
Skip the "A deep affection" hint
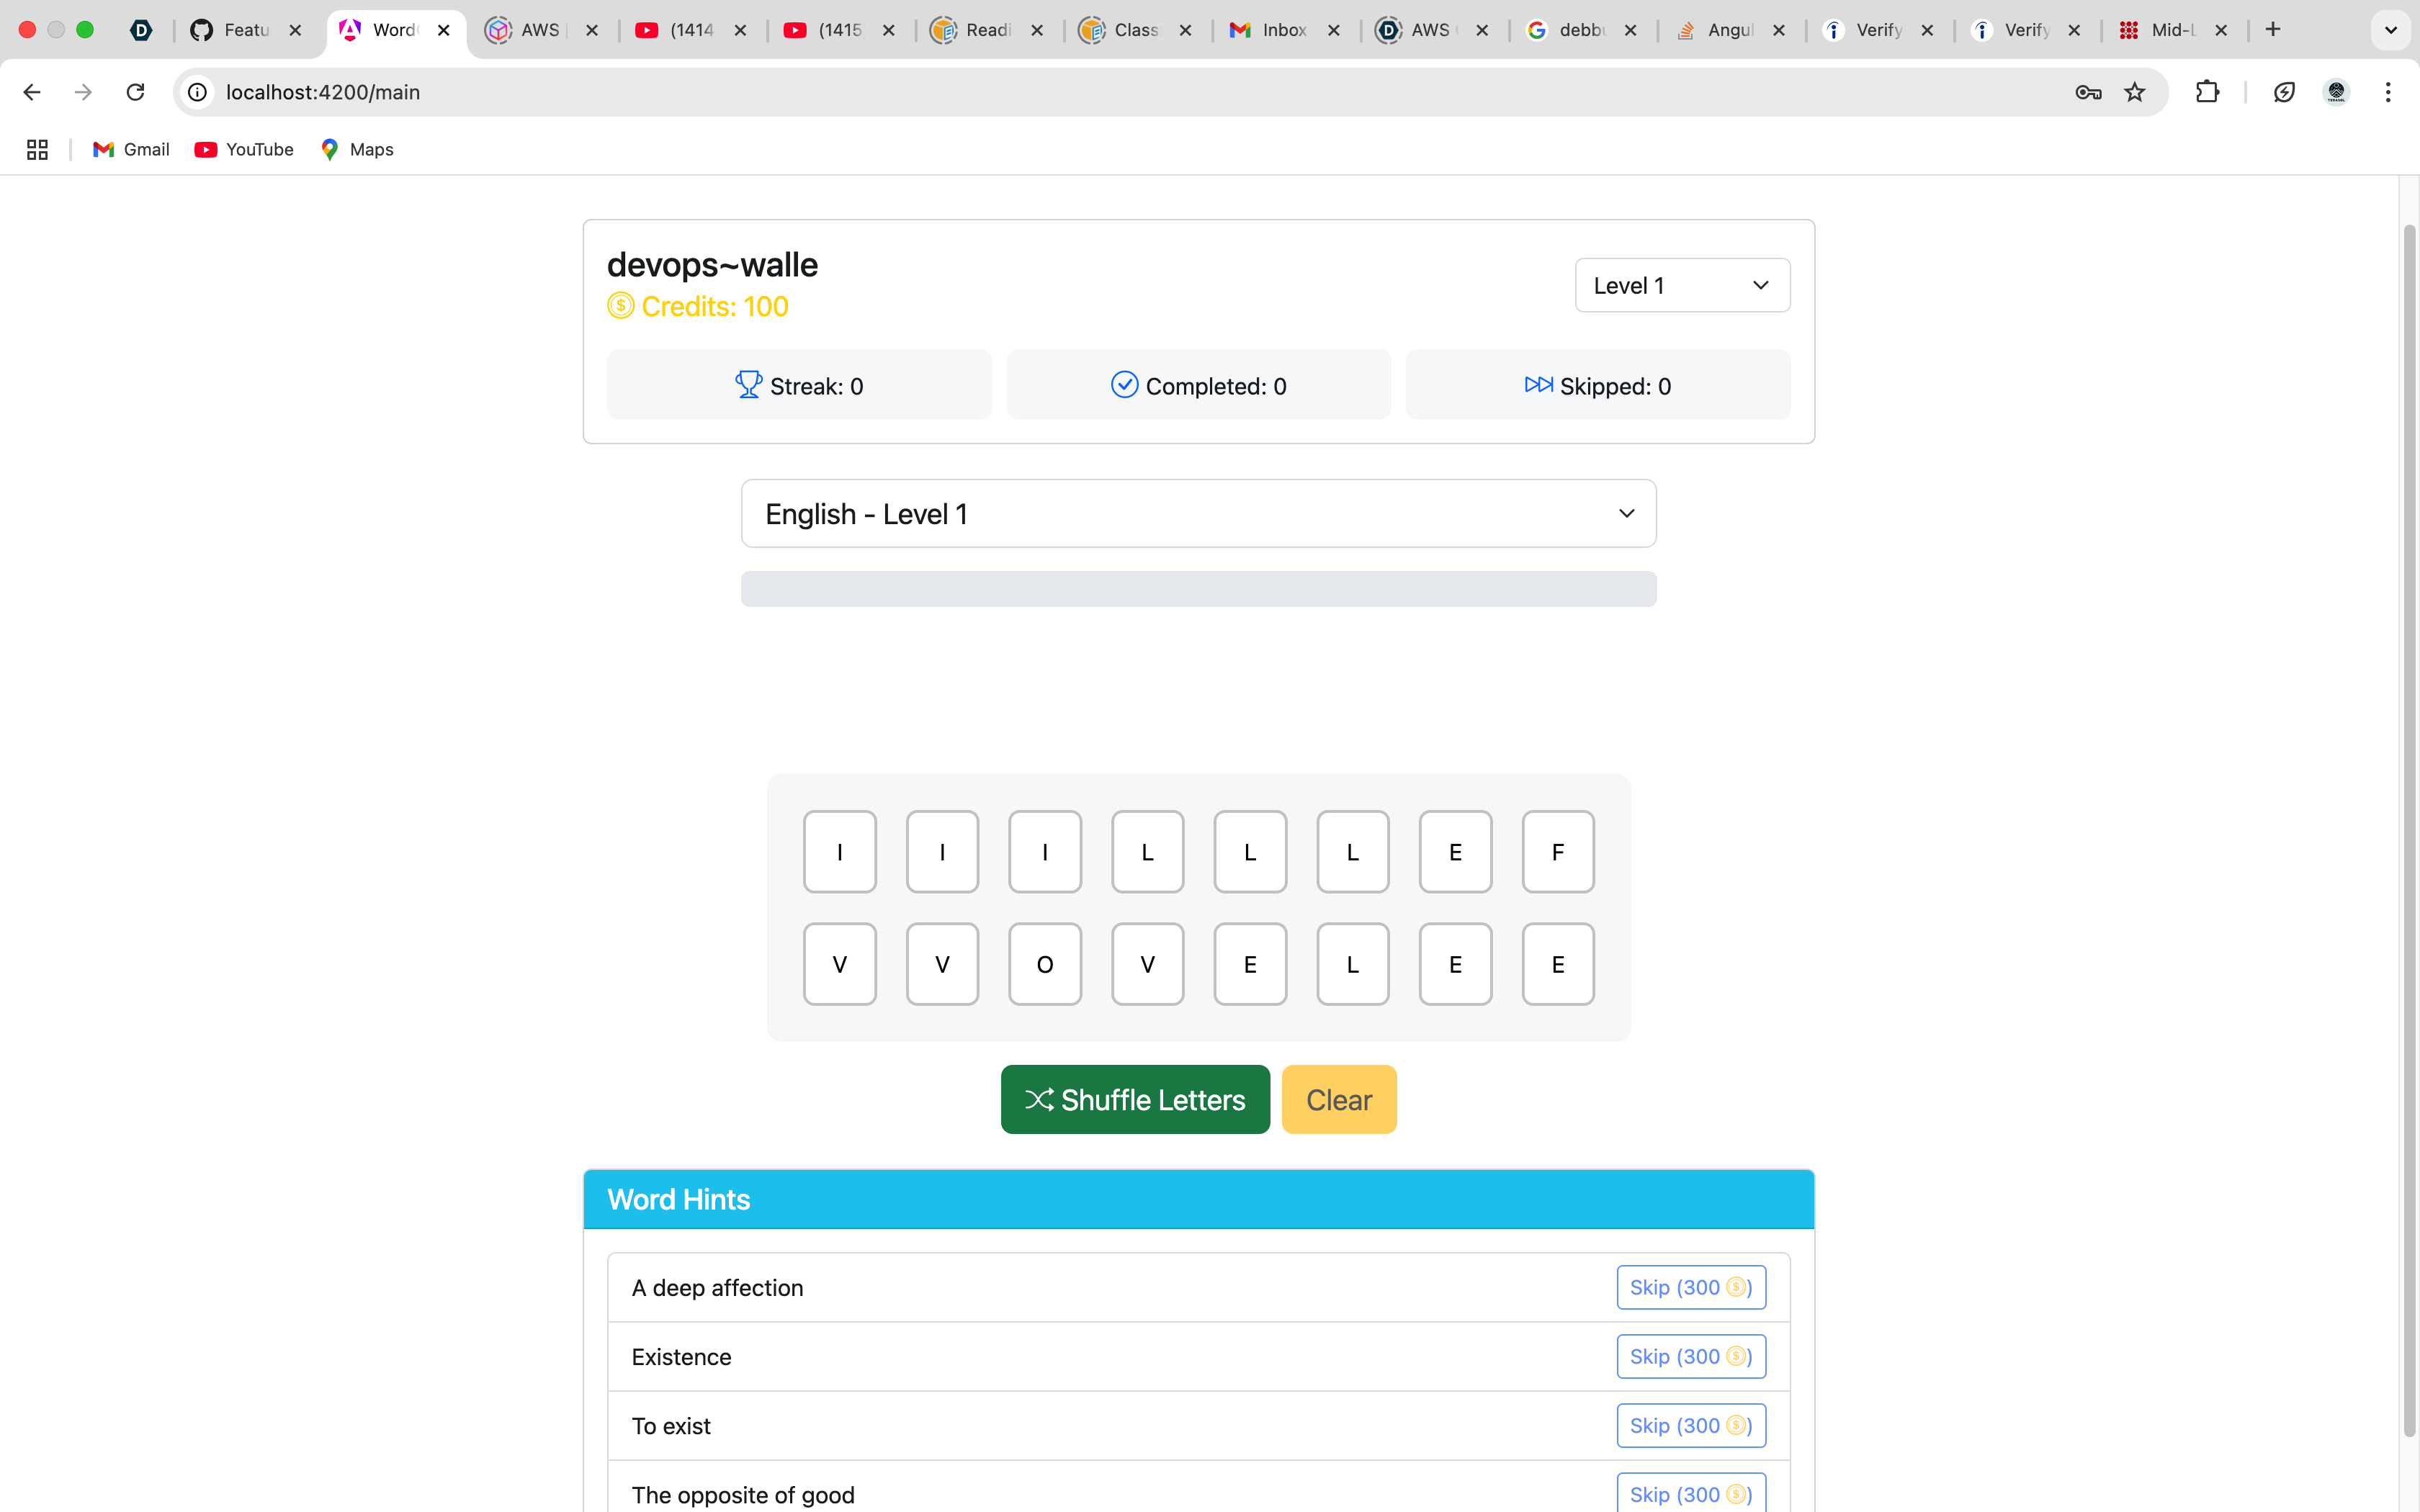[1690, 1287]
